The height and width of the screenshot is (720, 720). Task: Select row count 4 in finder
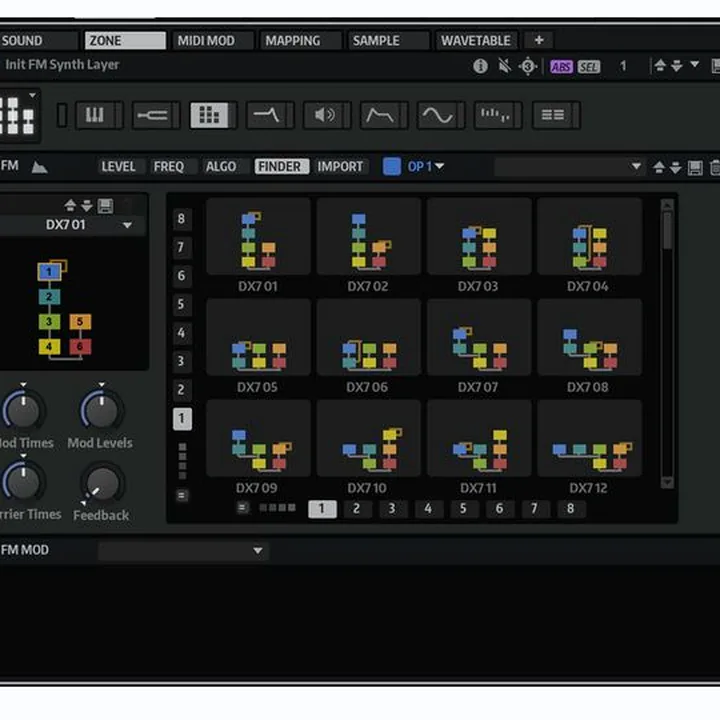(x=181, y=332)
